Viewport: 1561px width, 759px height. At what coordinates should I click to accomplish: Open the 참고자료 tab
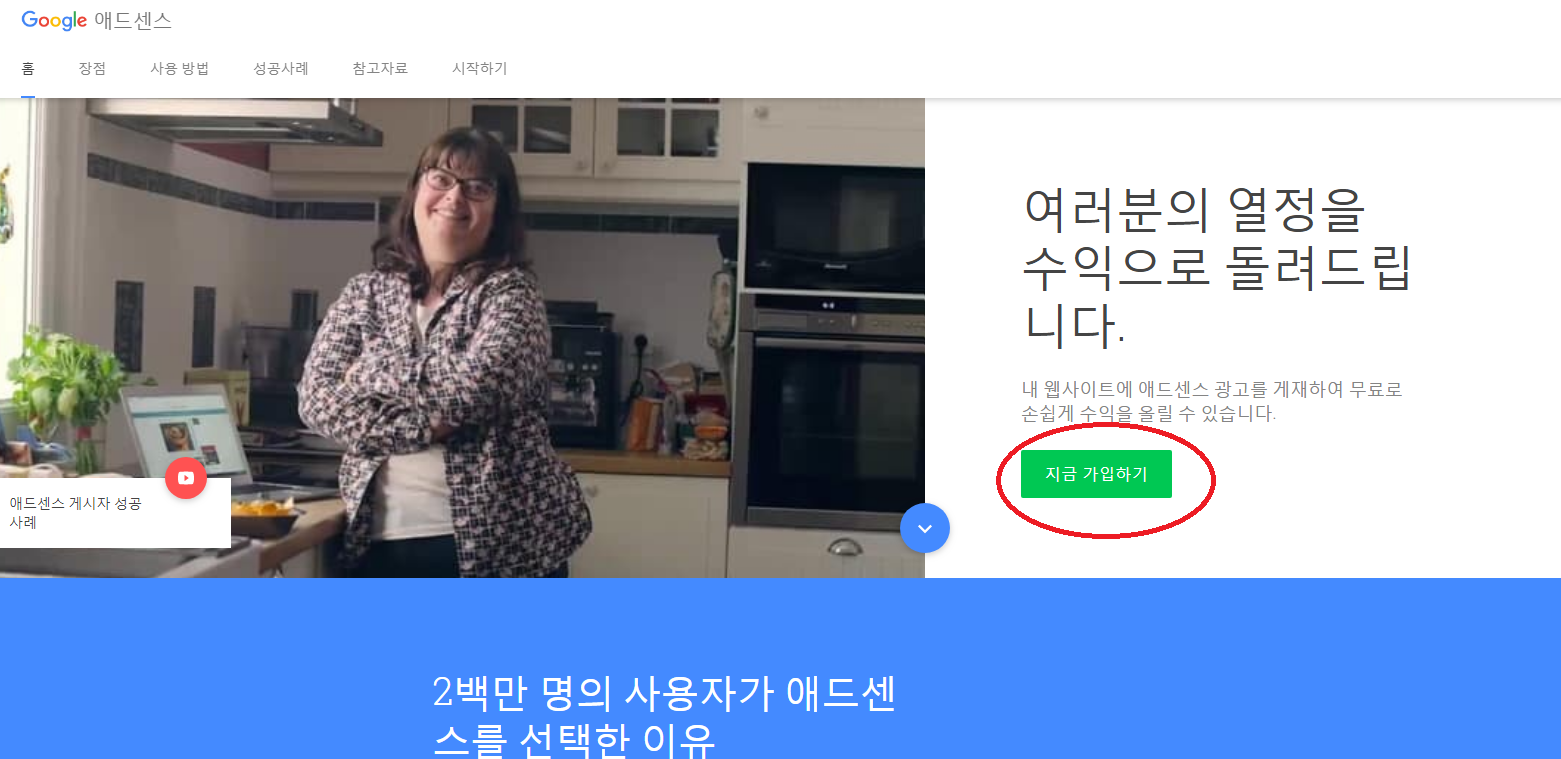pos(380,69)
